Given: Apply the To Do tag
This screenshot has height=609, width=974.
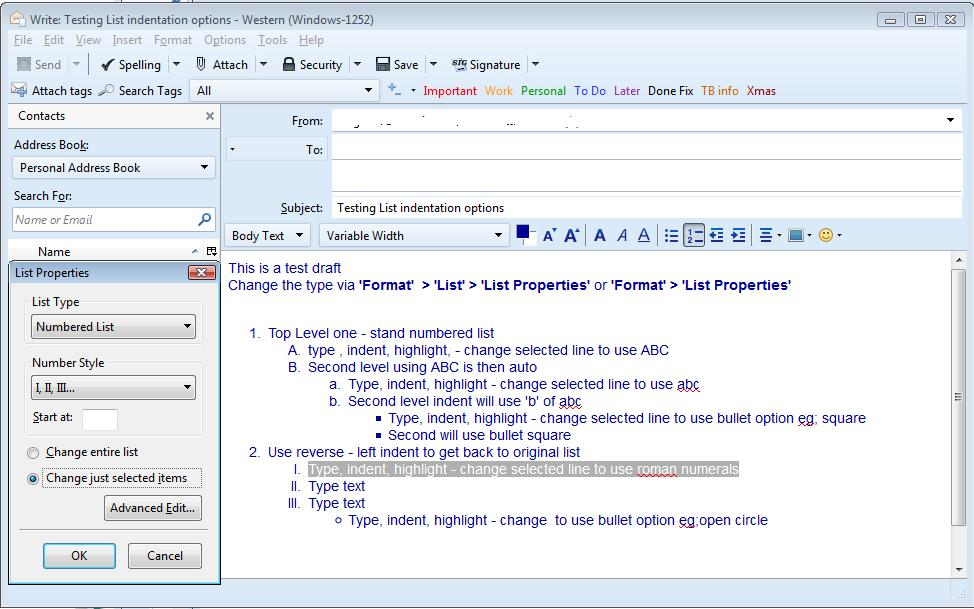Looking at the screenshot, I should click(589, 91).
